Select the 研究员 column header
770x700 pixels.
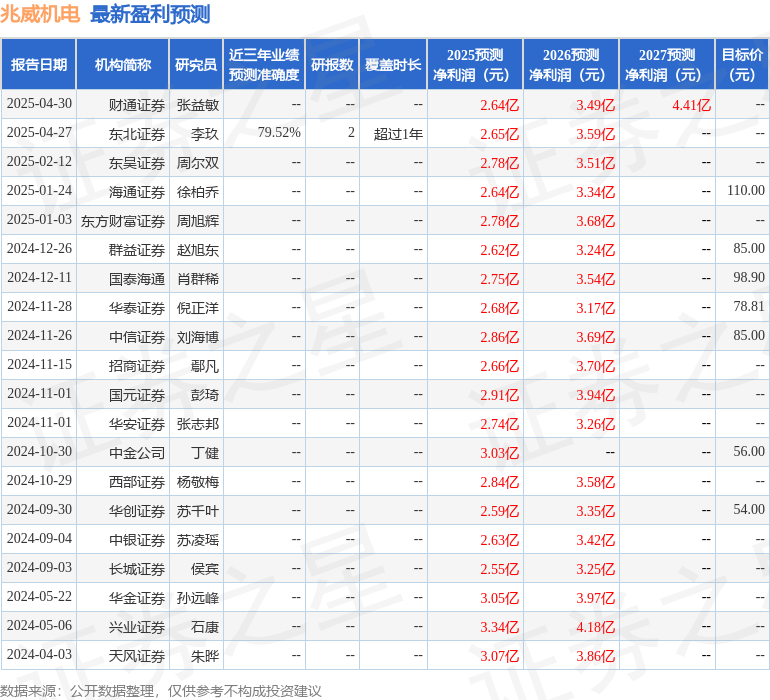196,64
